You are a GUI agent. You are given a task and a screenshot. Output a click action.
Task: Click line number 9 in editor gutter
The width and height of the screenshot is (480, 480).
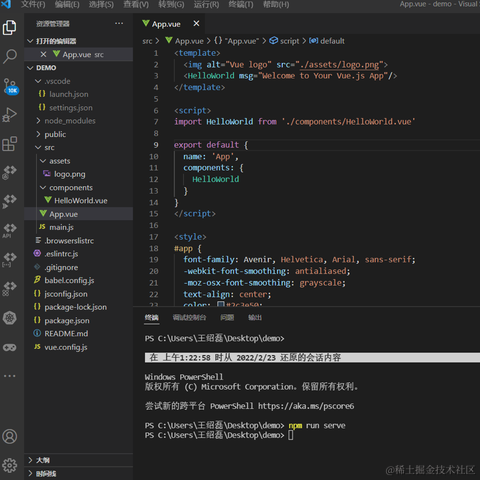pyautogui.click(x=156, y=145)
